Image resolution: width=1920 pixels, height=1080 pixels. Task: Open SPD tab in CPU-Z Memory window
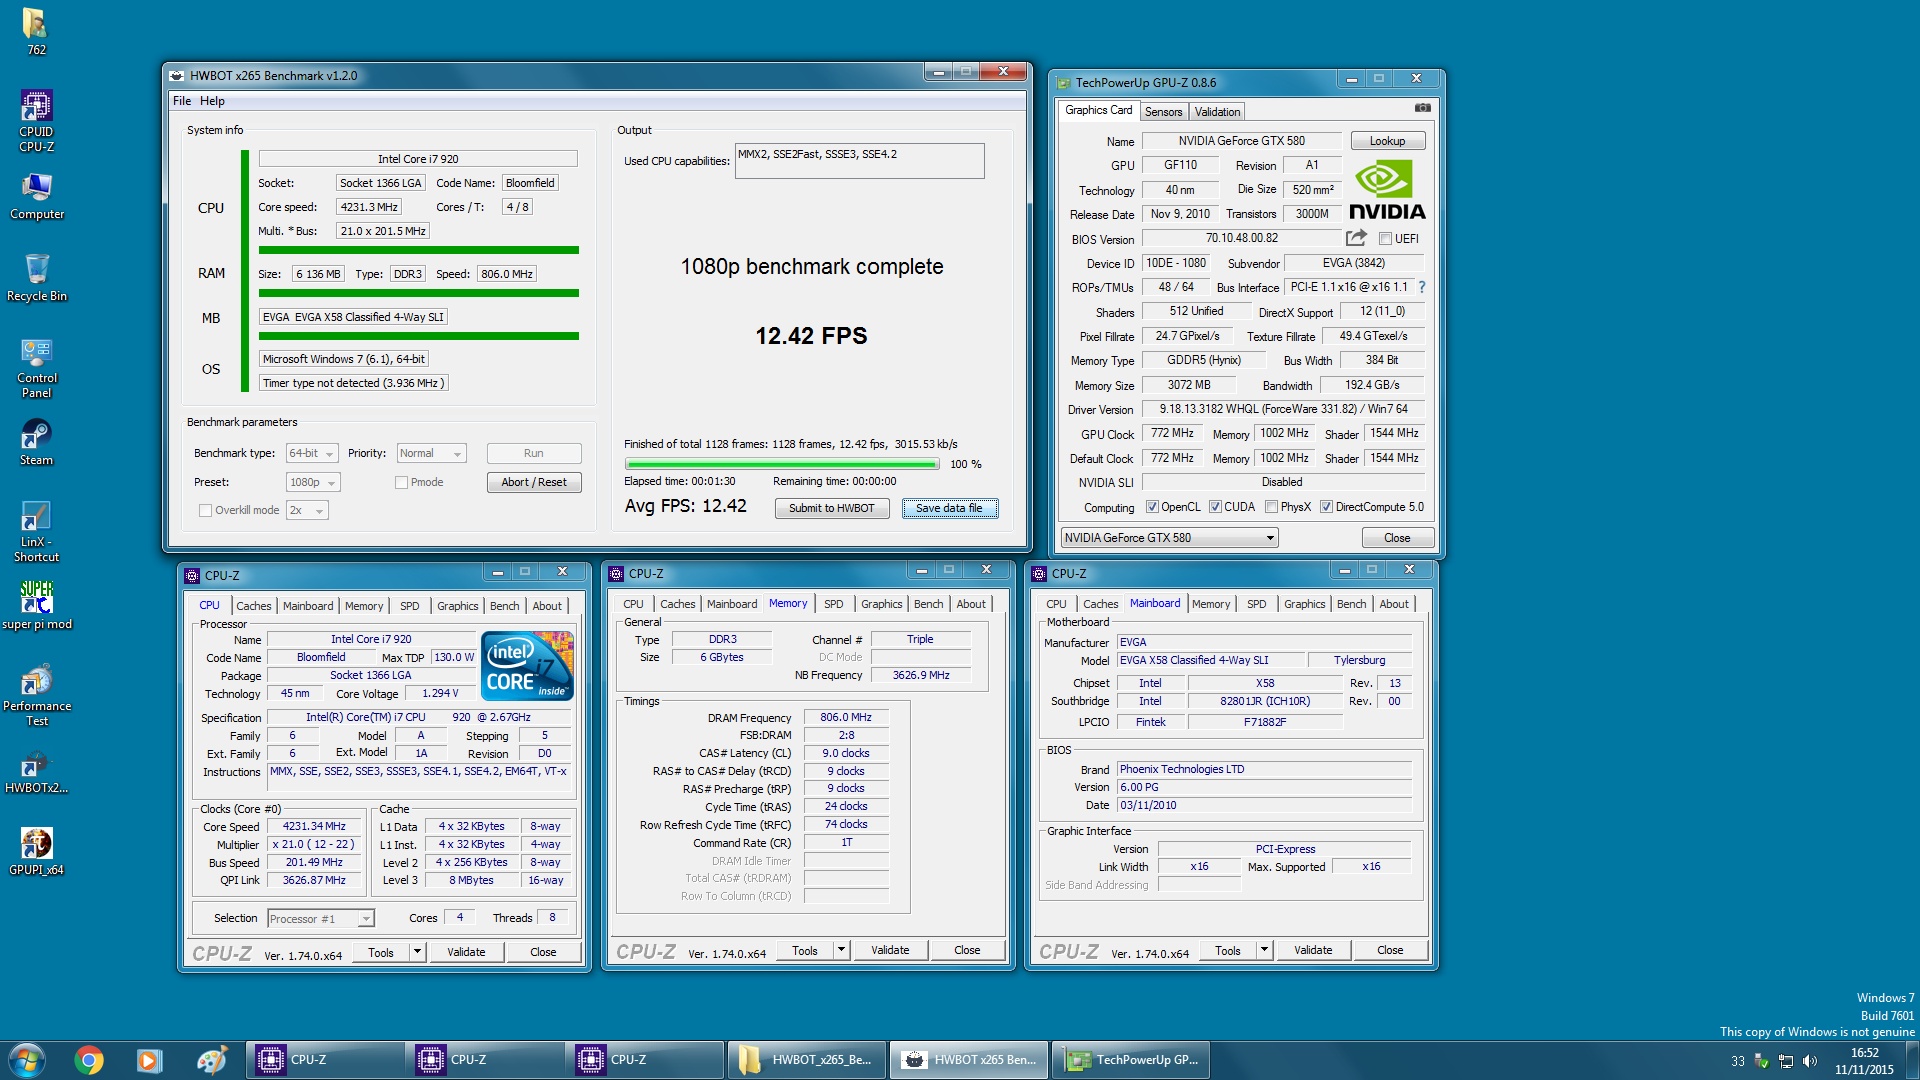(833, 604)
